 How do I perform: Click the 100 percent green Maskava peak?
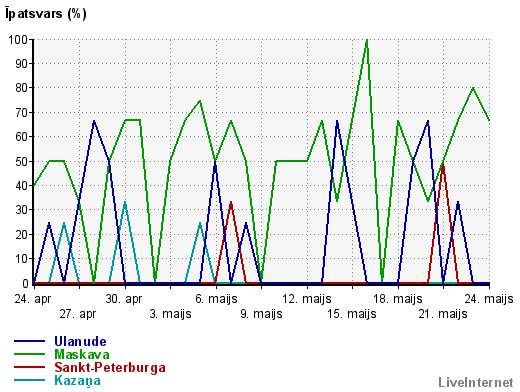pos(367,40)
